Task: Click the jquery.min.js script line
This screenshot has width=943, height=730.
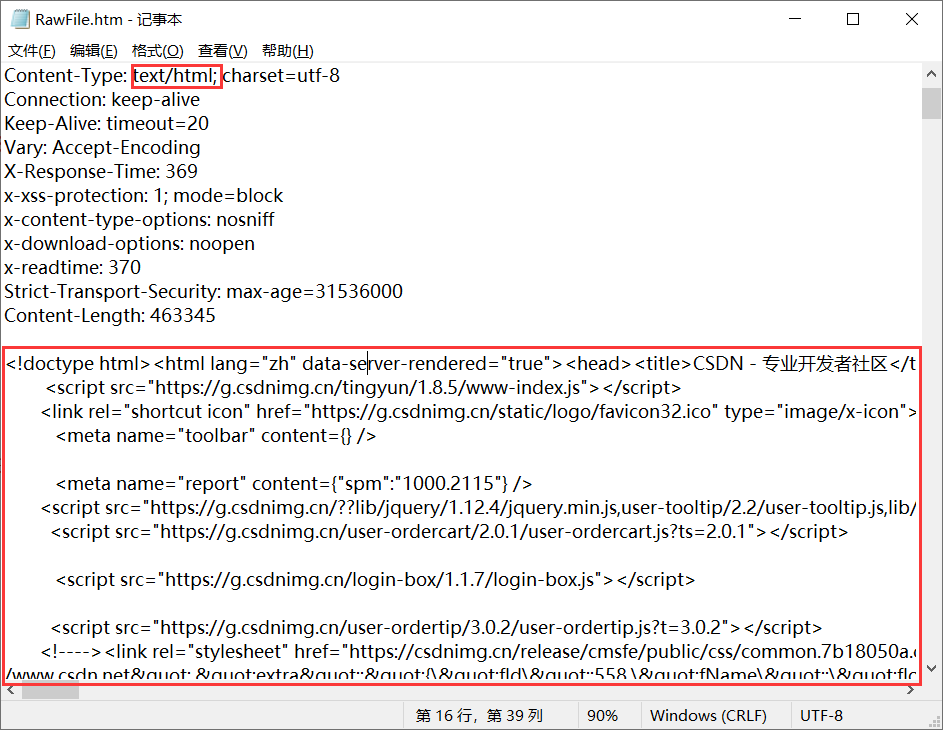Action: pos(479,508)
